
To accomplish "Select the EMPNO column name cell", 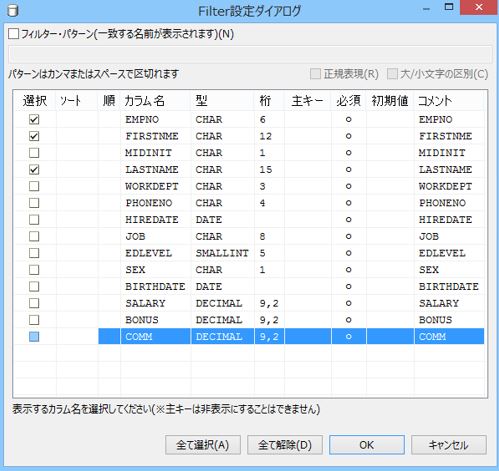I will [x=156, y=119].
